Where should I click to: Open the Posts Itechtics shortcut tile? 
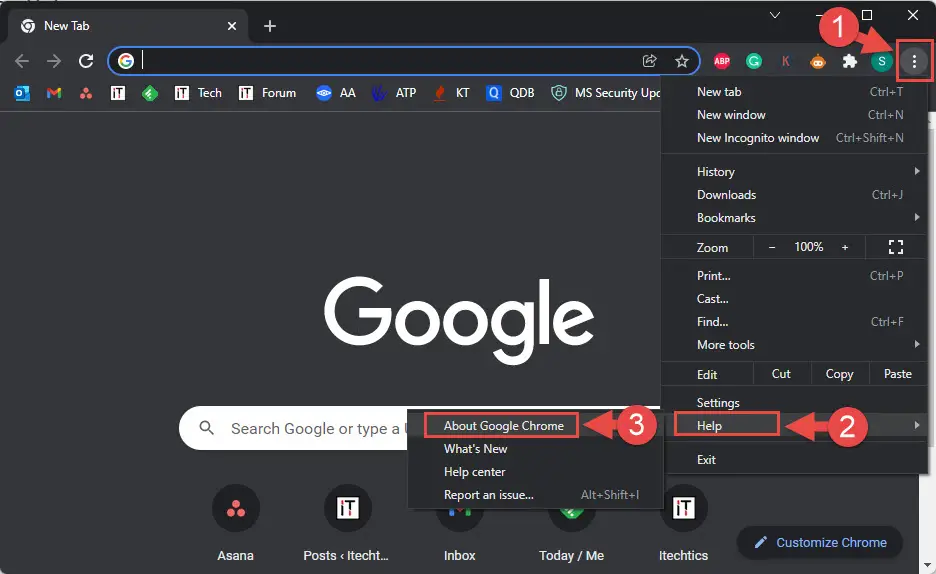point(346,523)
